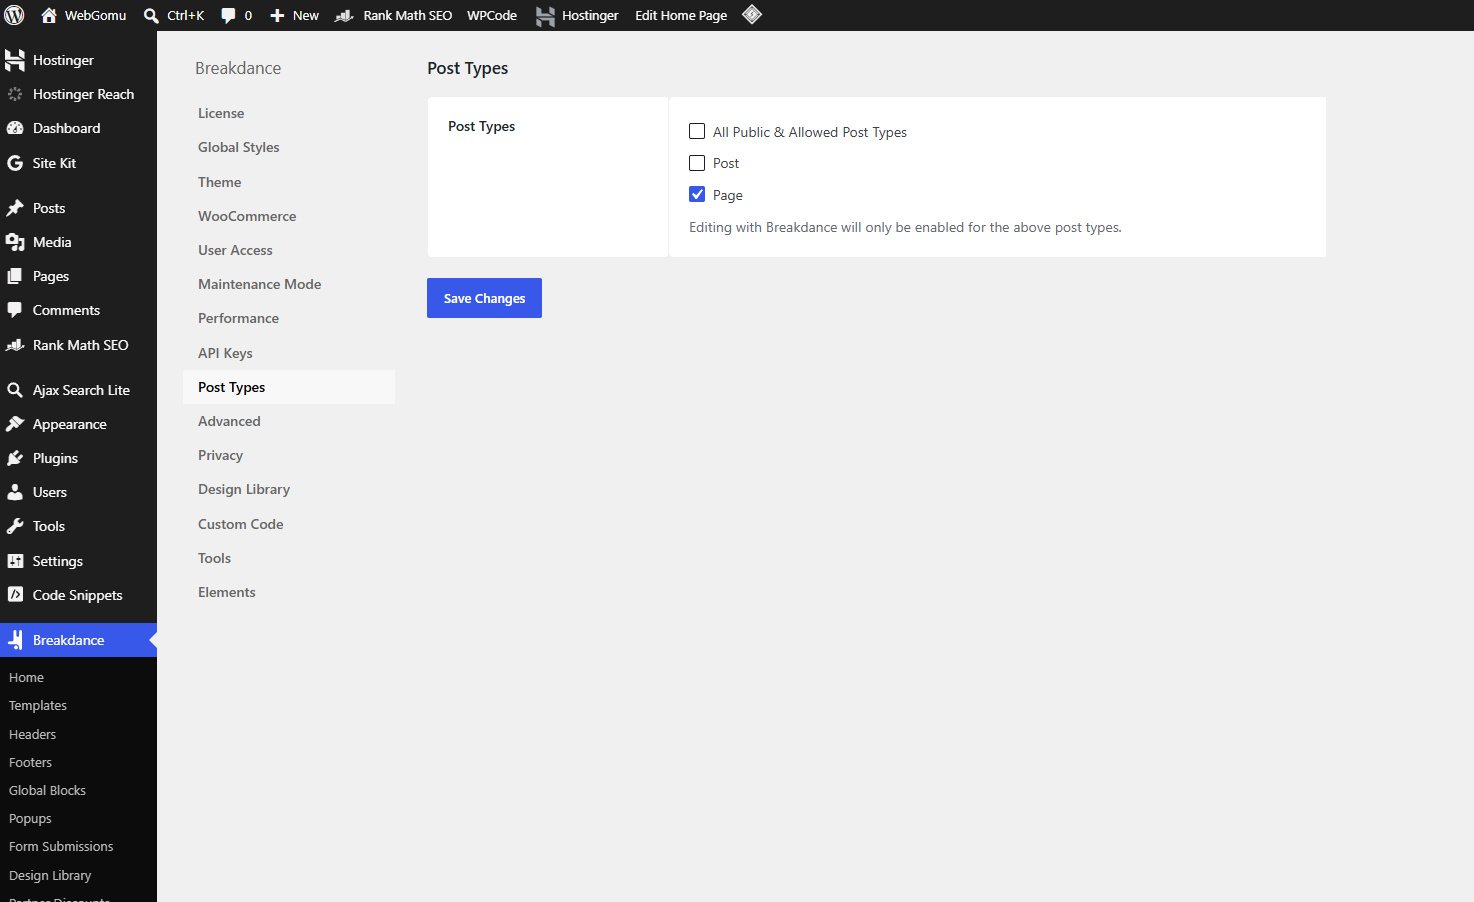The image size is (1474, 902).
Task: Click the Site Kit Google icon
Action: [x=15, y=163]
